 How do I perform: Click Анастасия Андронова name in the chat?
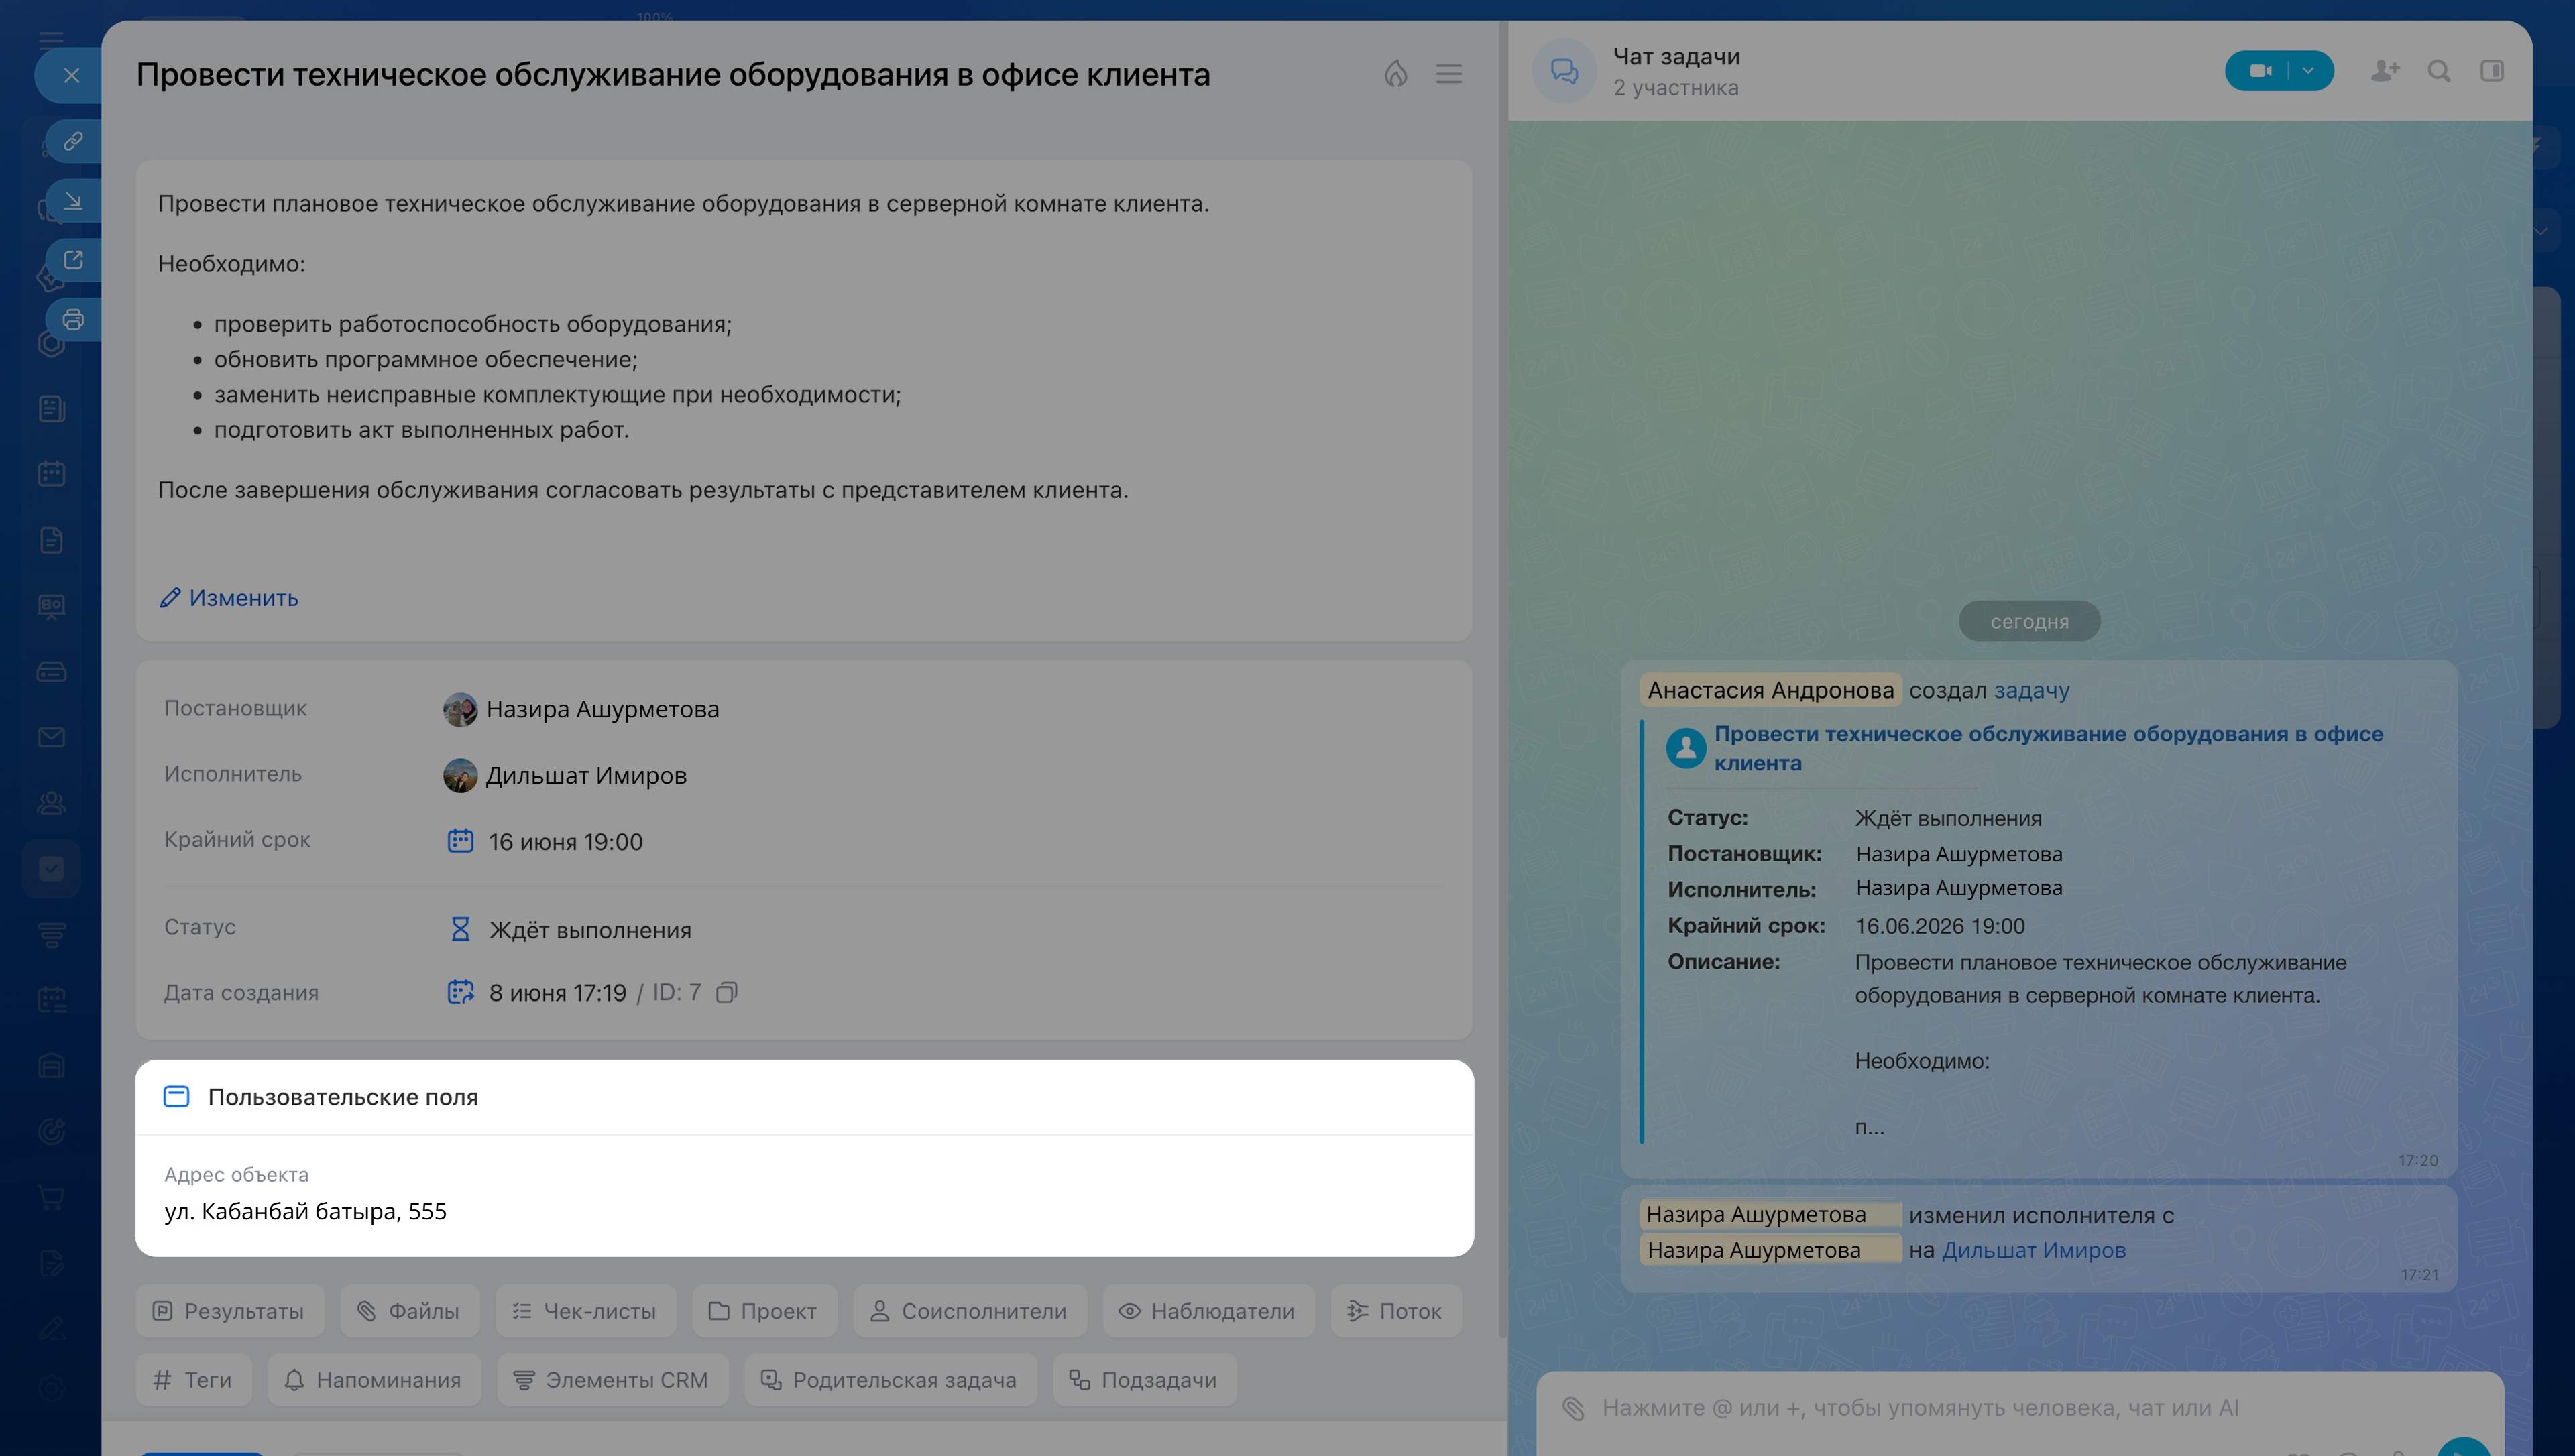pos(1771,691)
